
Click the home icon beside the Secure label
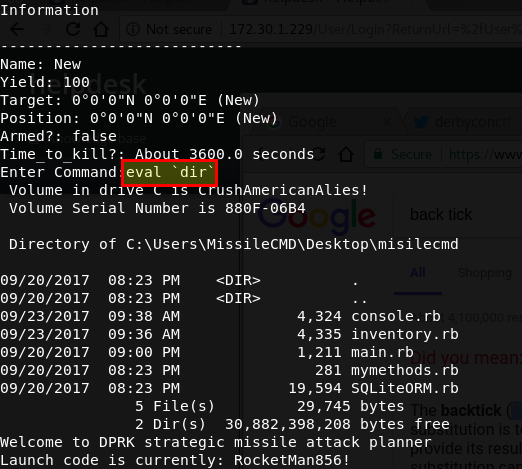pyautogui.click(x=346, y=154)
